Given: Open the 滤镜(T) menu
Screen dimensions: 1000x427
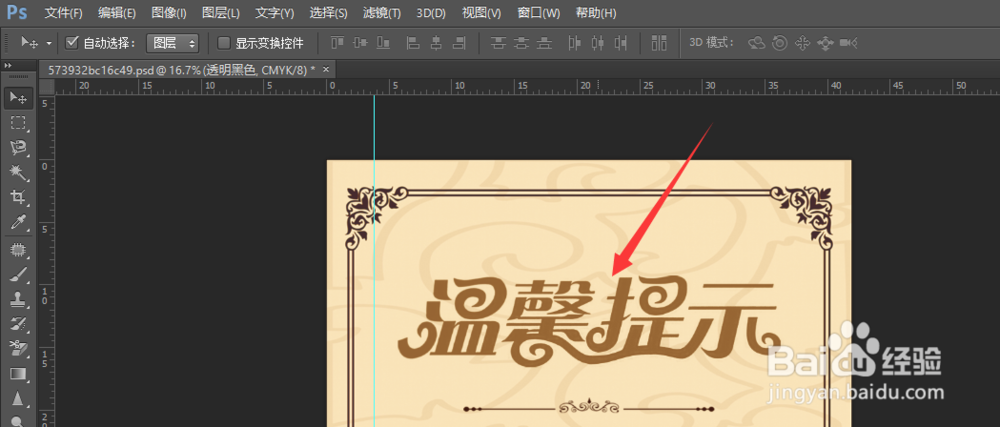Looking at the screenshot, I should 381,12.
